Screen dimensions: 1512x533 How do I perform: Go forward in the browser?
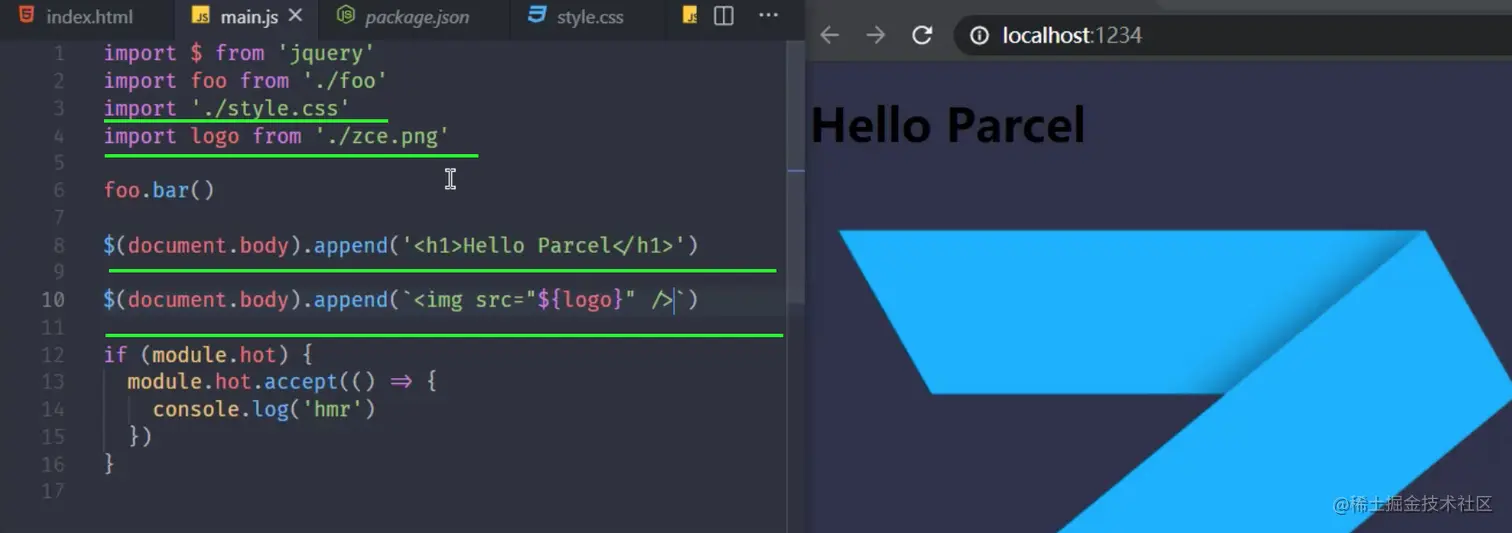click(x=876, y=35)
